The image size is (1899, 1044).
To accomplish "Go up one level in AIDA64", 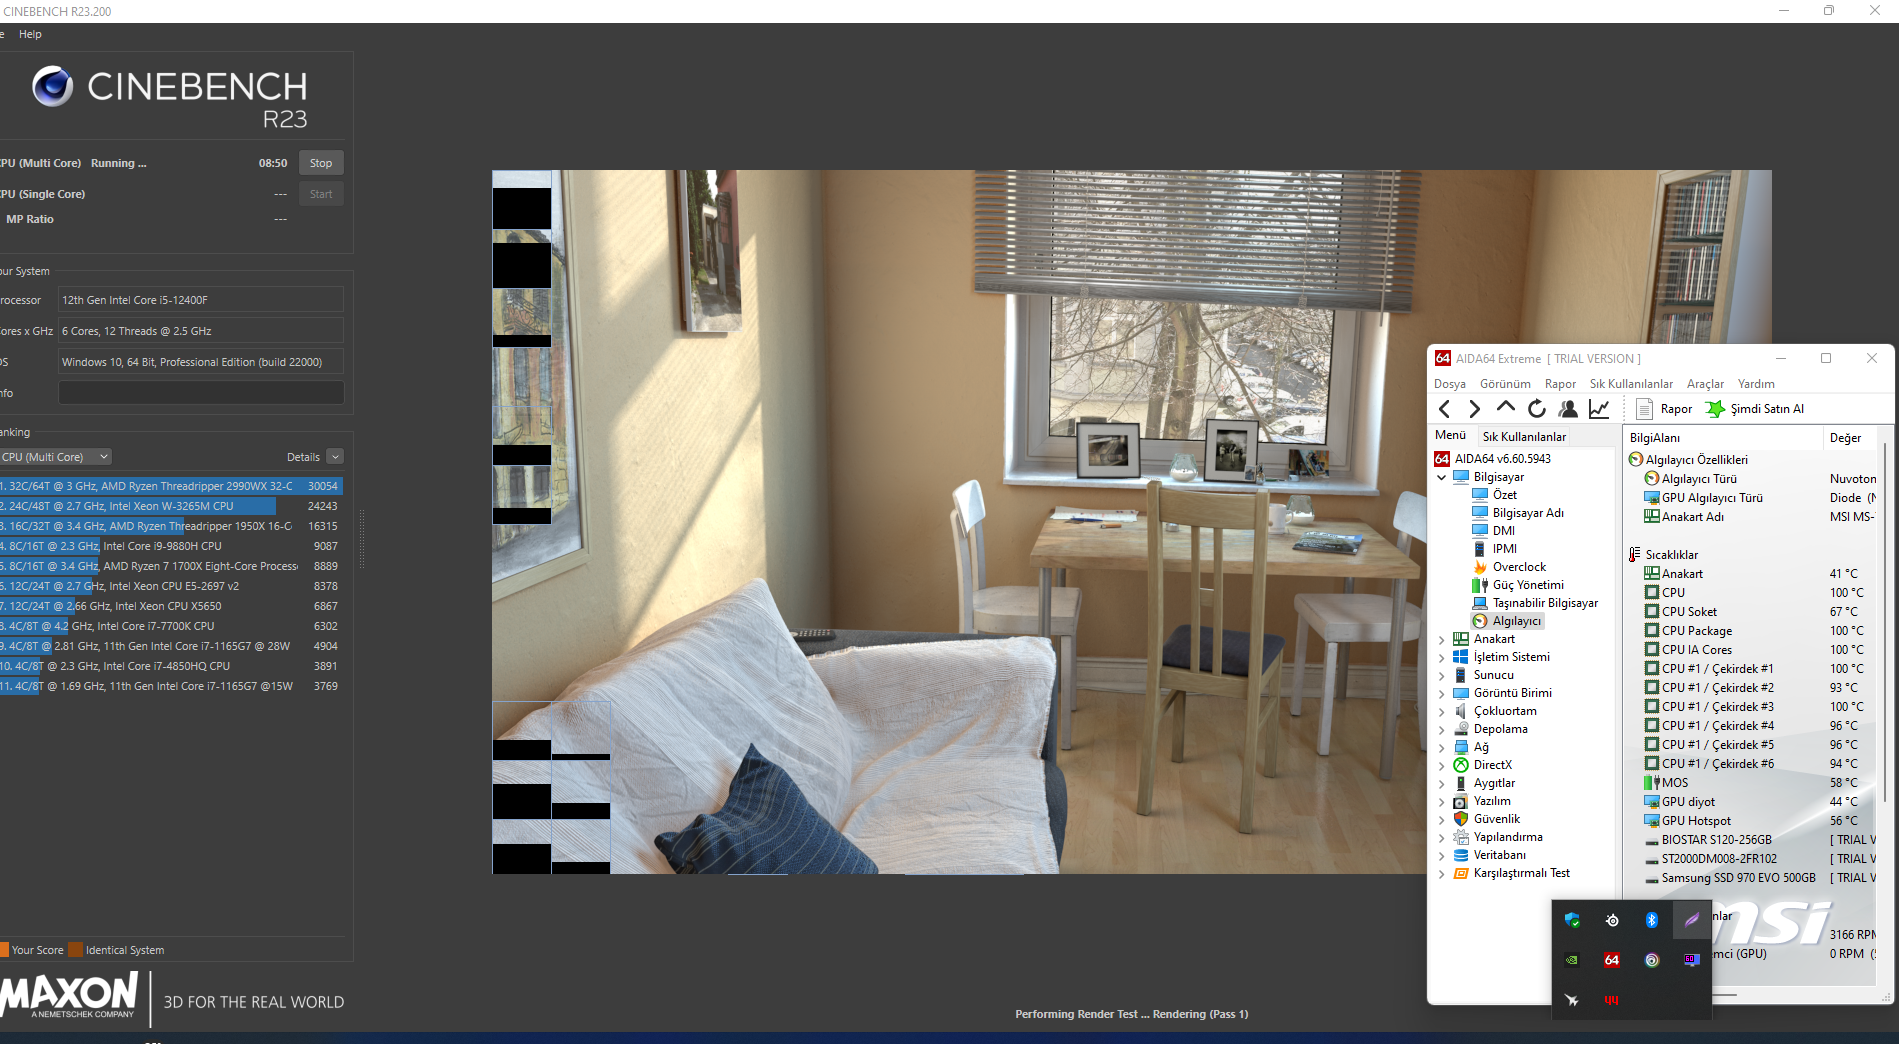I will 1505,408.
